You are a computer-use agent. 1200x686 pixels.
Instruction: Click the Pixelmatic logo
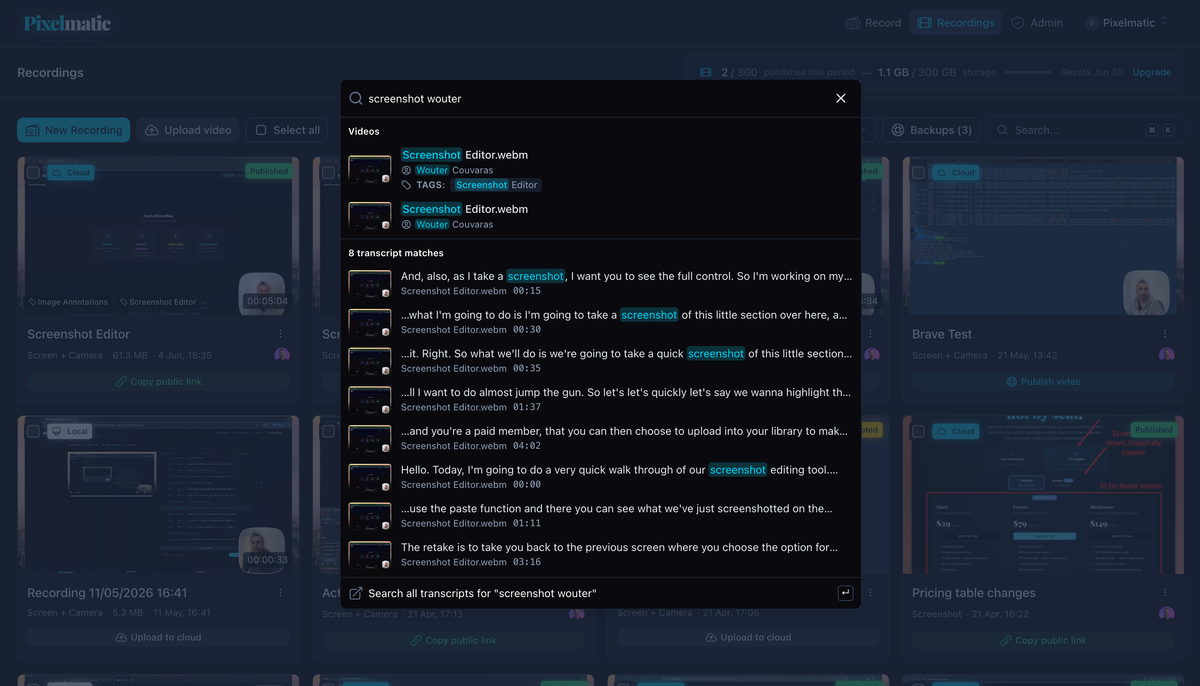click(67, 23)
